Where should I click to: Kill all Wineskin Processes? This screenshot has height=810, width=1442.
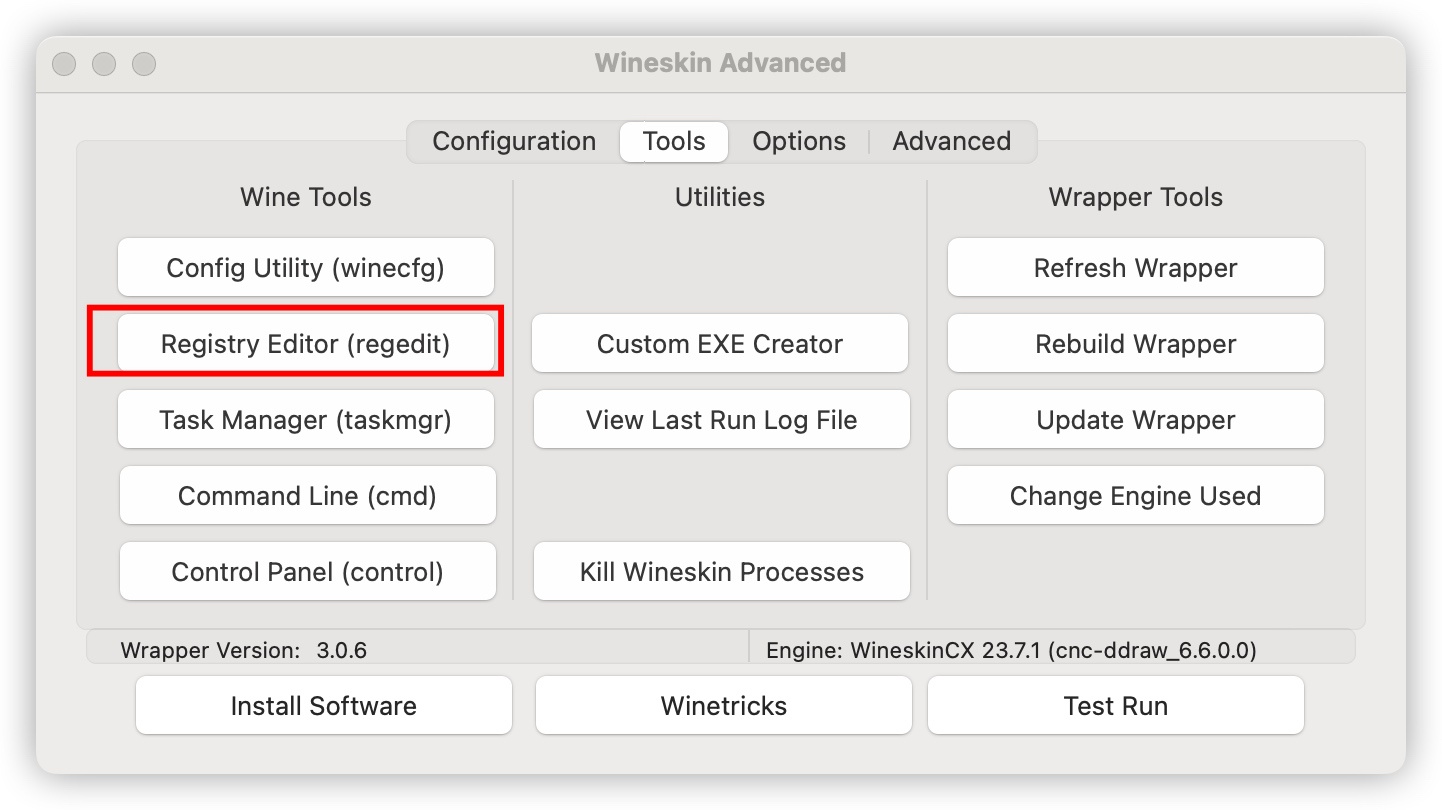point(721,571)
